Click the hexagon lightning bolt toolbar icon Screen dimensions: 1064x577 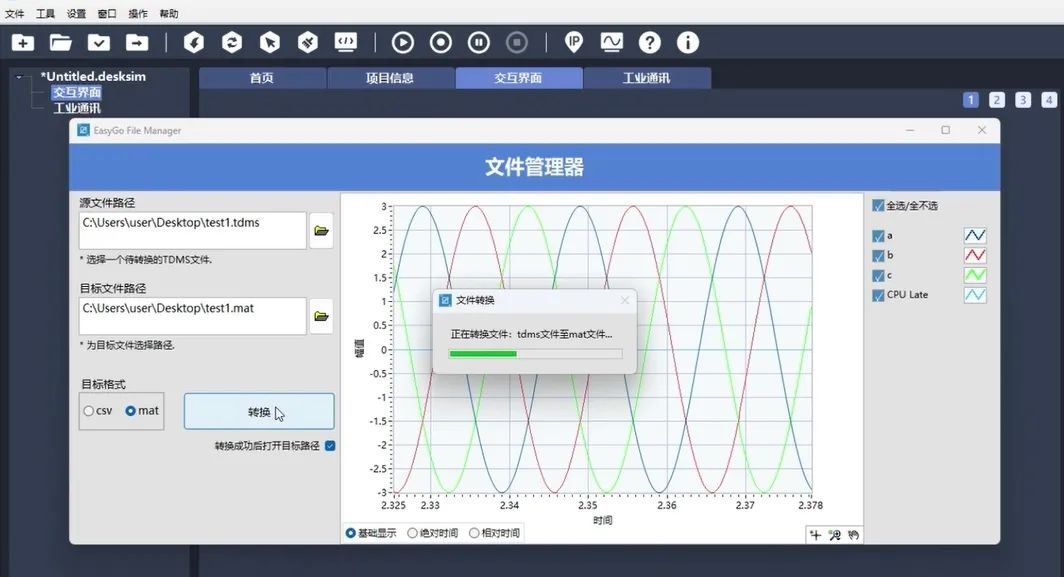pyautogui.click(x=194, y=43)
